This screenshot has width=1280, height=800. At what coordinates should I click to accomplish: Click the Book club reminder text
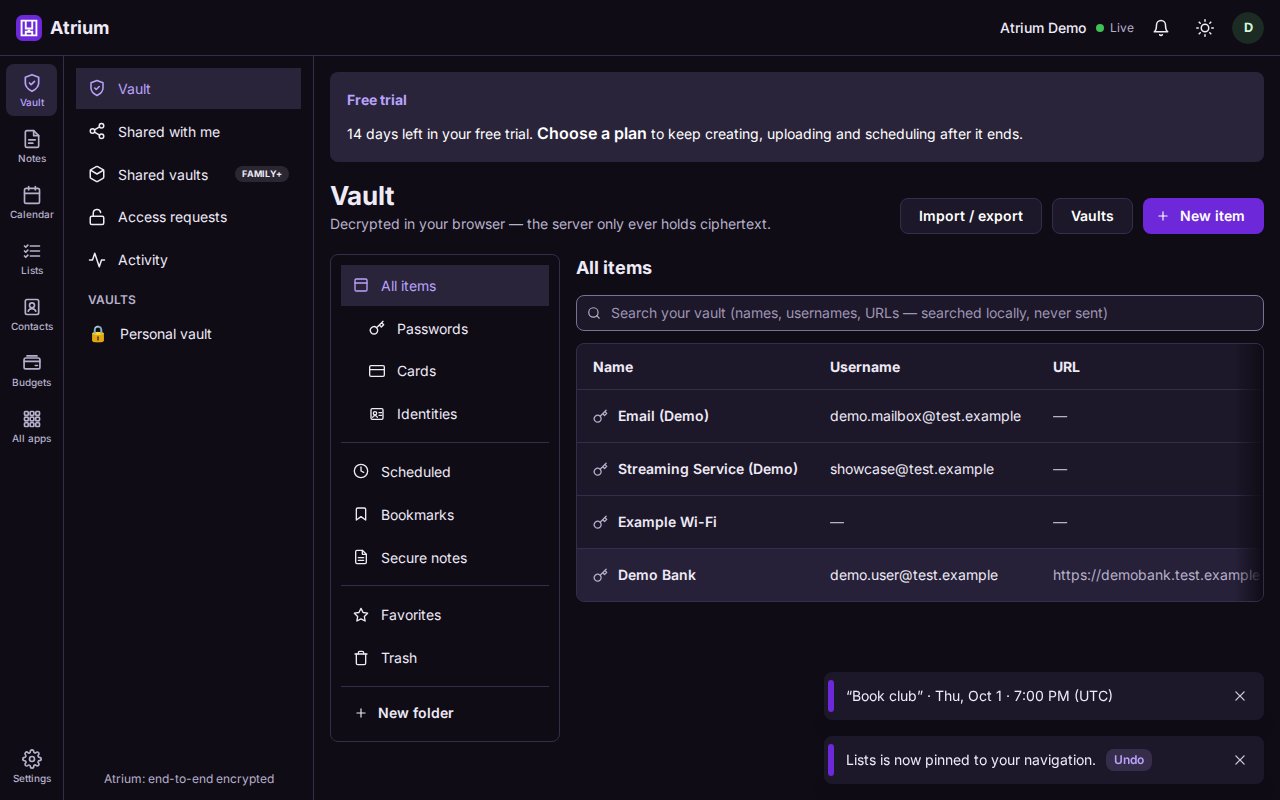pyautogui.click(x=979, y=696)
